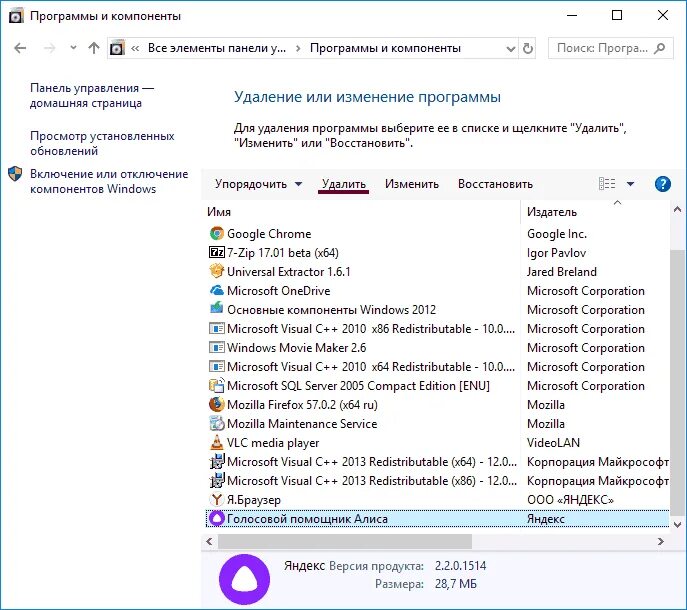The height and width of the screenshot is (610, 687).
Task: Select the Я.Браузер entry
Action: click(x=253, y=500)
